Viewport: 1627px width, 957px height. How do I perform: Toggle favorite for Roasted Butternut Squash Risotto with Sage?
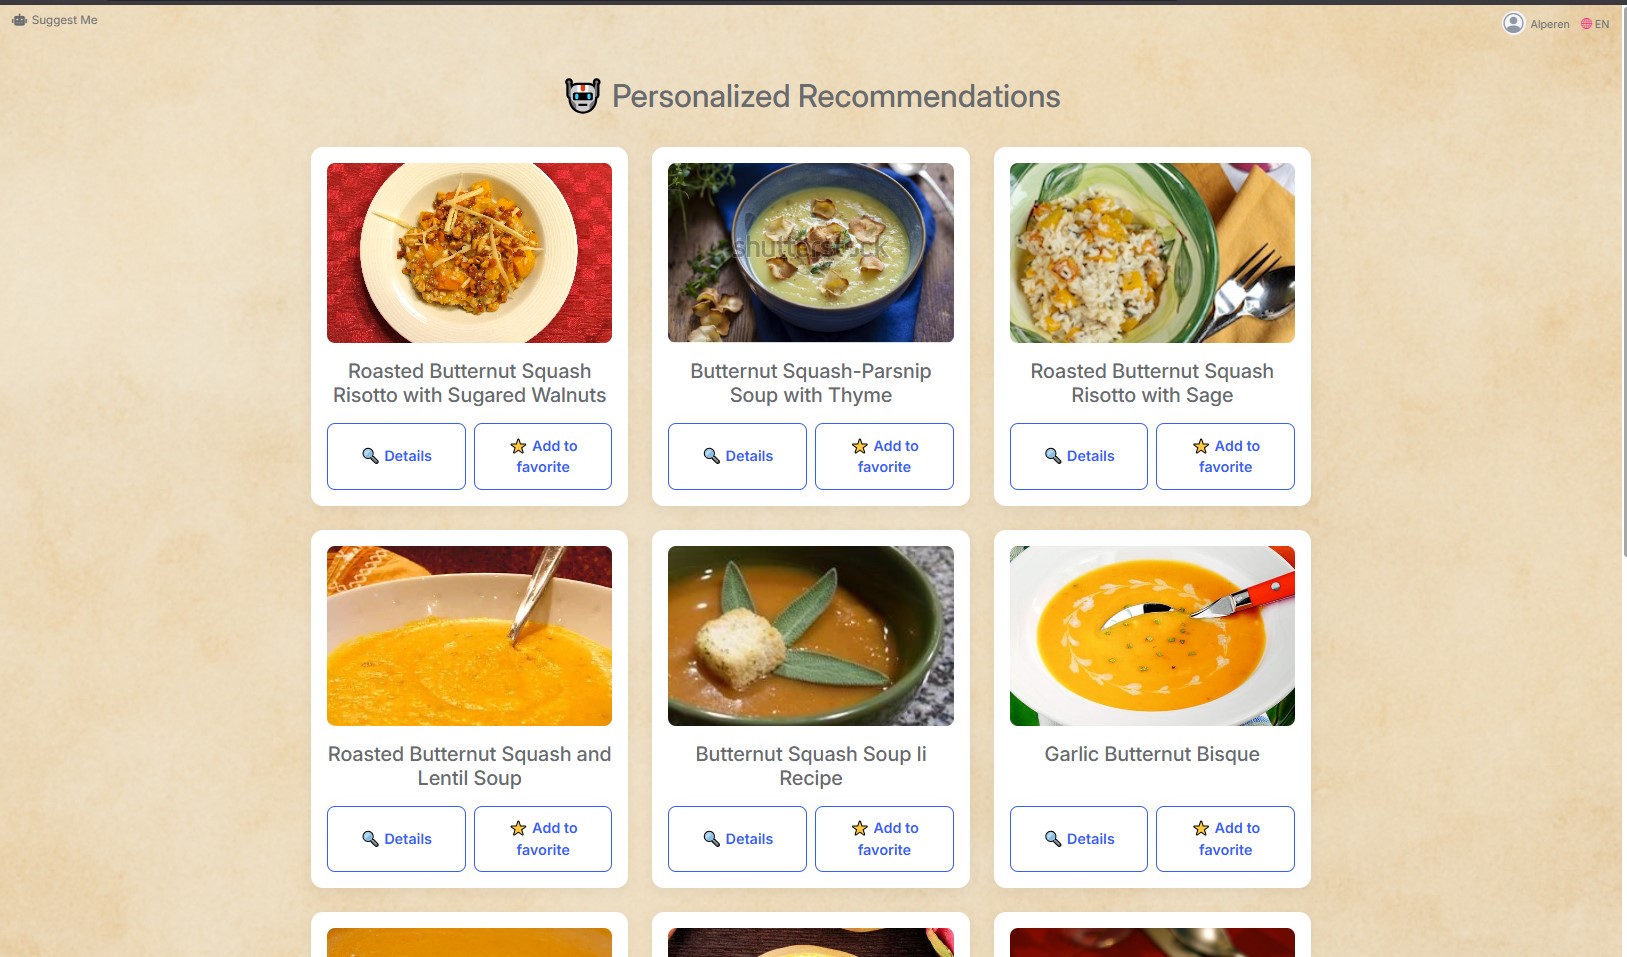(x=1225, y=456)
